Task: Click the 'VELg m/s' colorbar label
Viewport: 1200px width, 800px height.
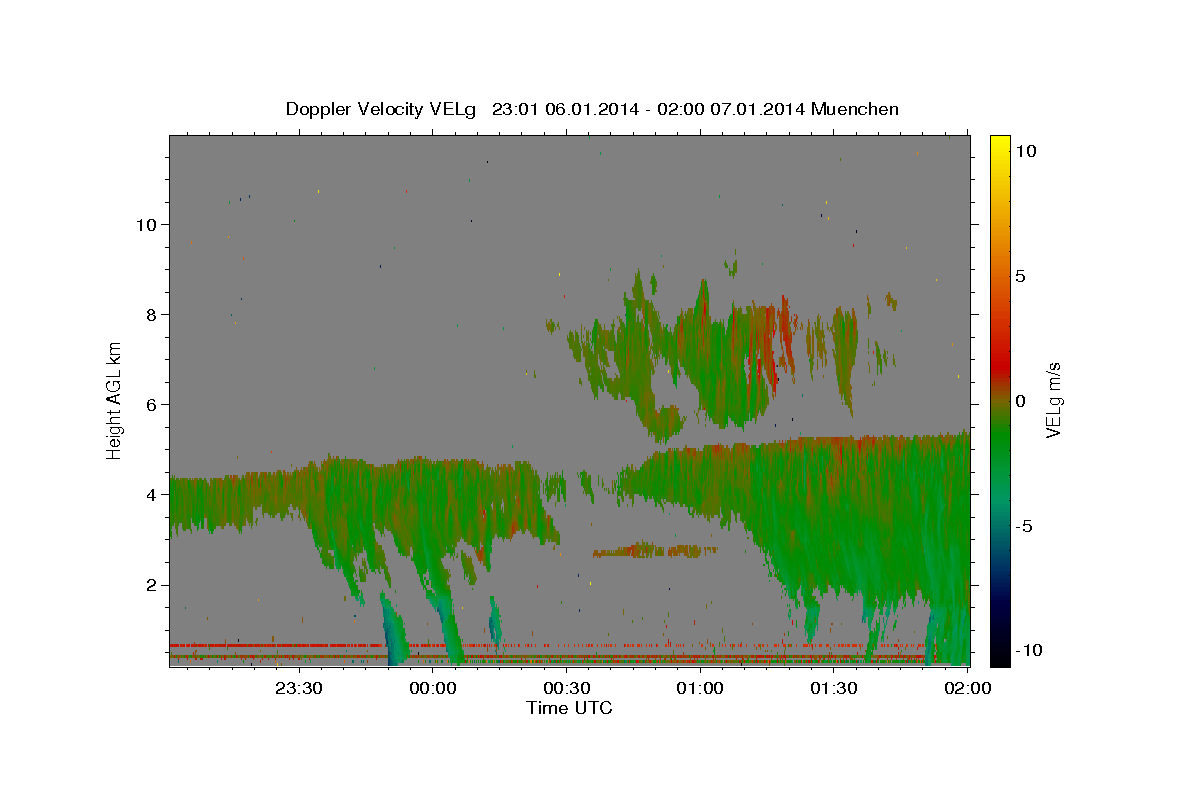Action: point(1053,400)
